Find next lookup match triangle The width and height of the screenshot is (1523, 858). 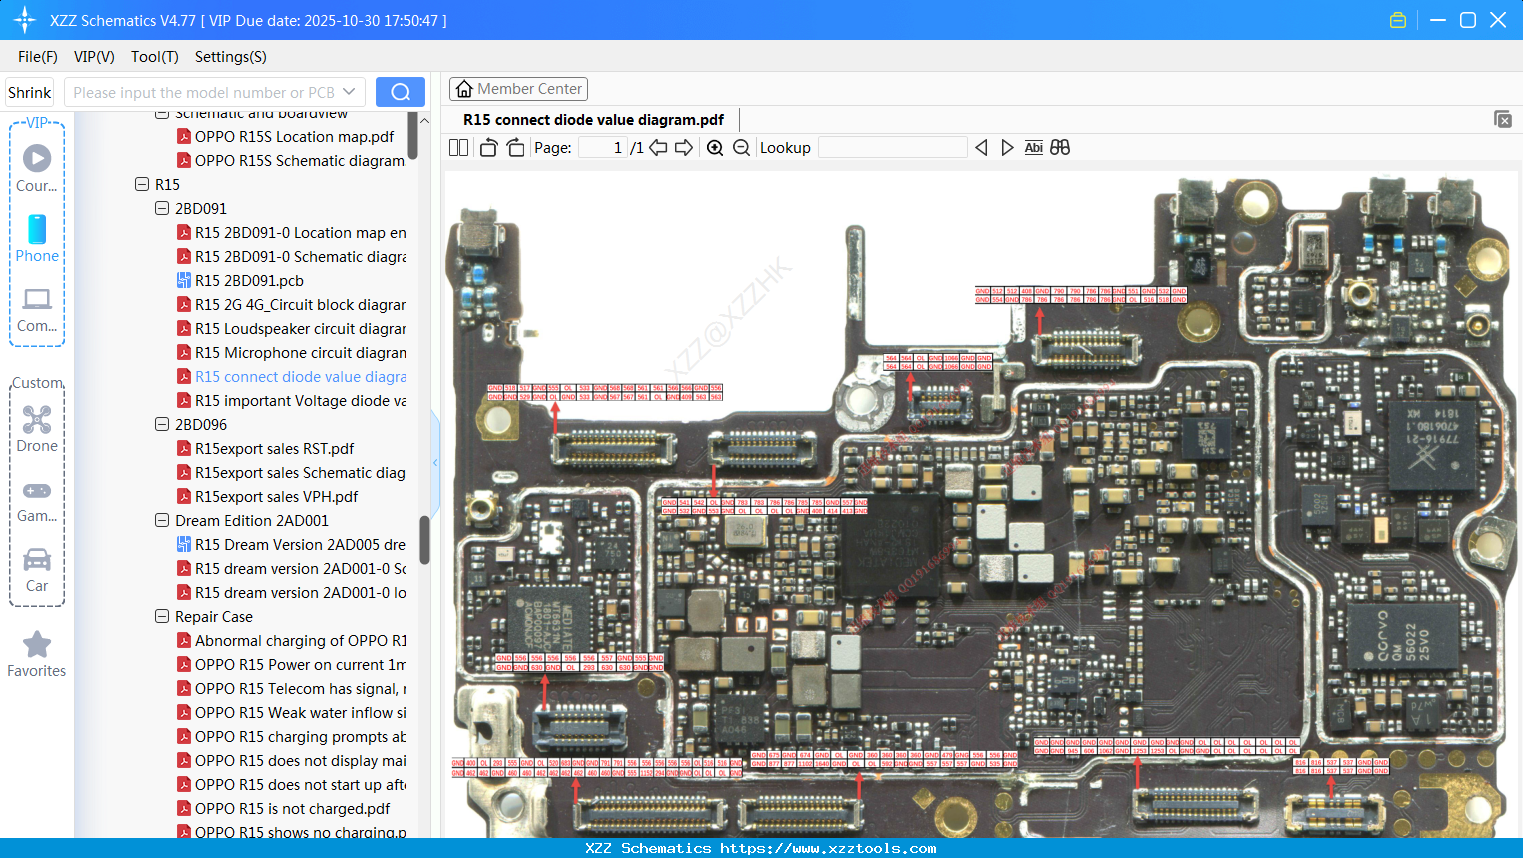[1007, 148]
